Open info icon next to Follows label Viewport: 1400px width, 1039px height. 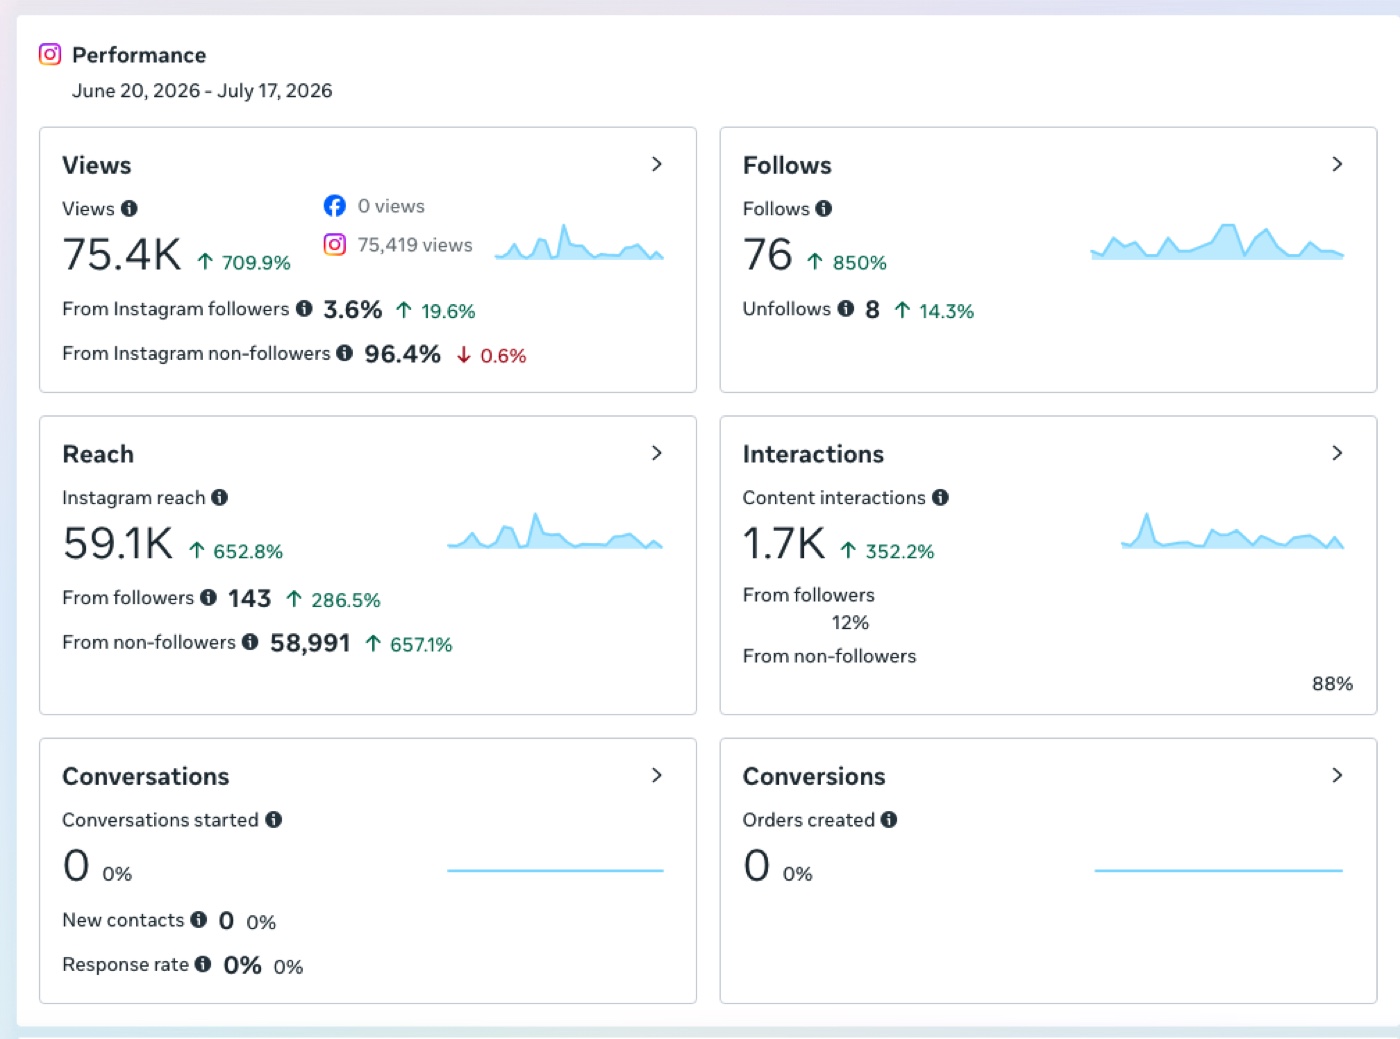[x=824, y=209]
